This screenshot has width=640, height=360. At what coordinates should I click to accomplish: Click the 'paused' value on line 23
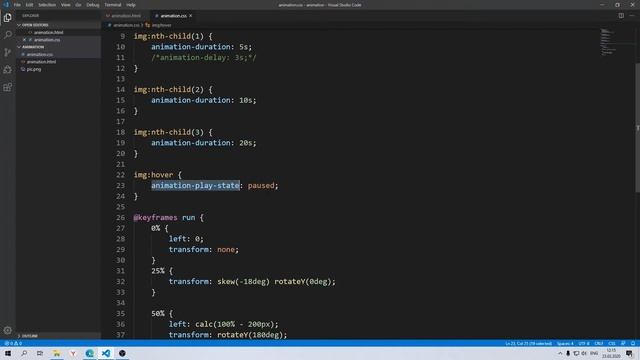(x=261, y=185)
